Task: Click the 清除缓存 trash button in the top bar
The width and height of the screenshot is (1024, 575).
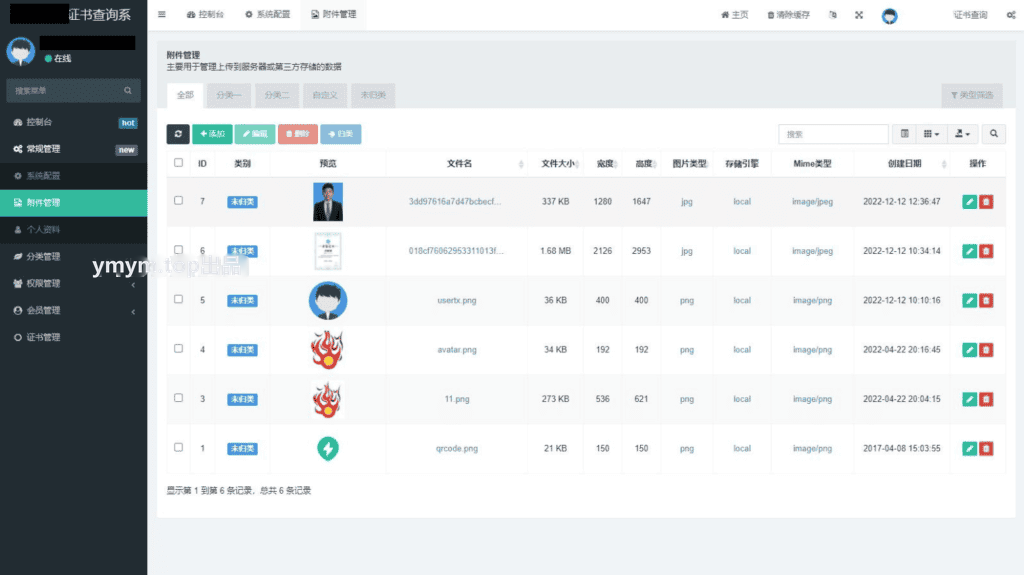Action: coord(788,15)
